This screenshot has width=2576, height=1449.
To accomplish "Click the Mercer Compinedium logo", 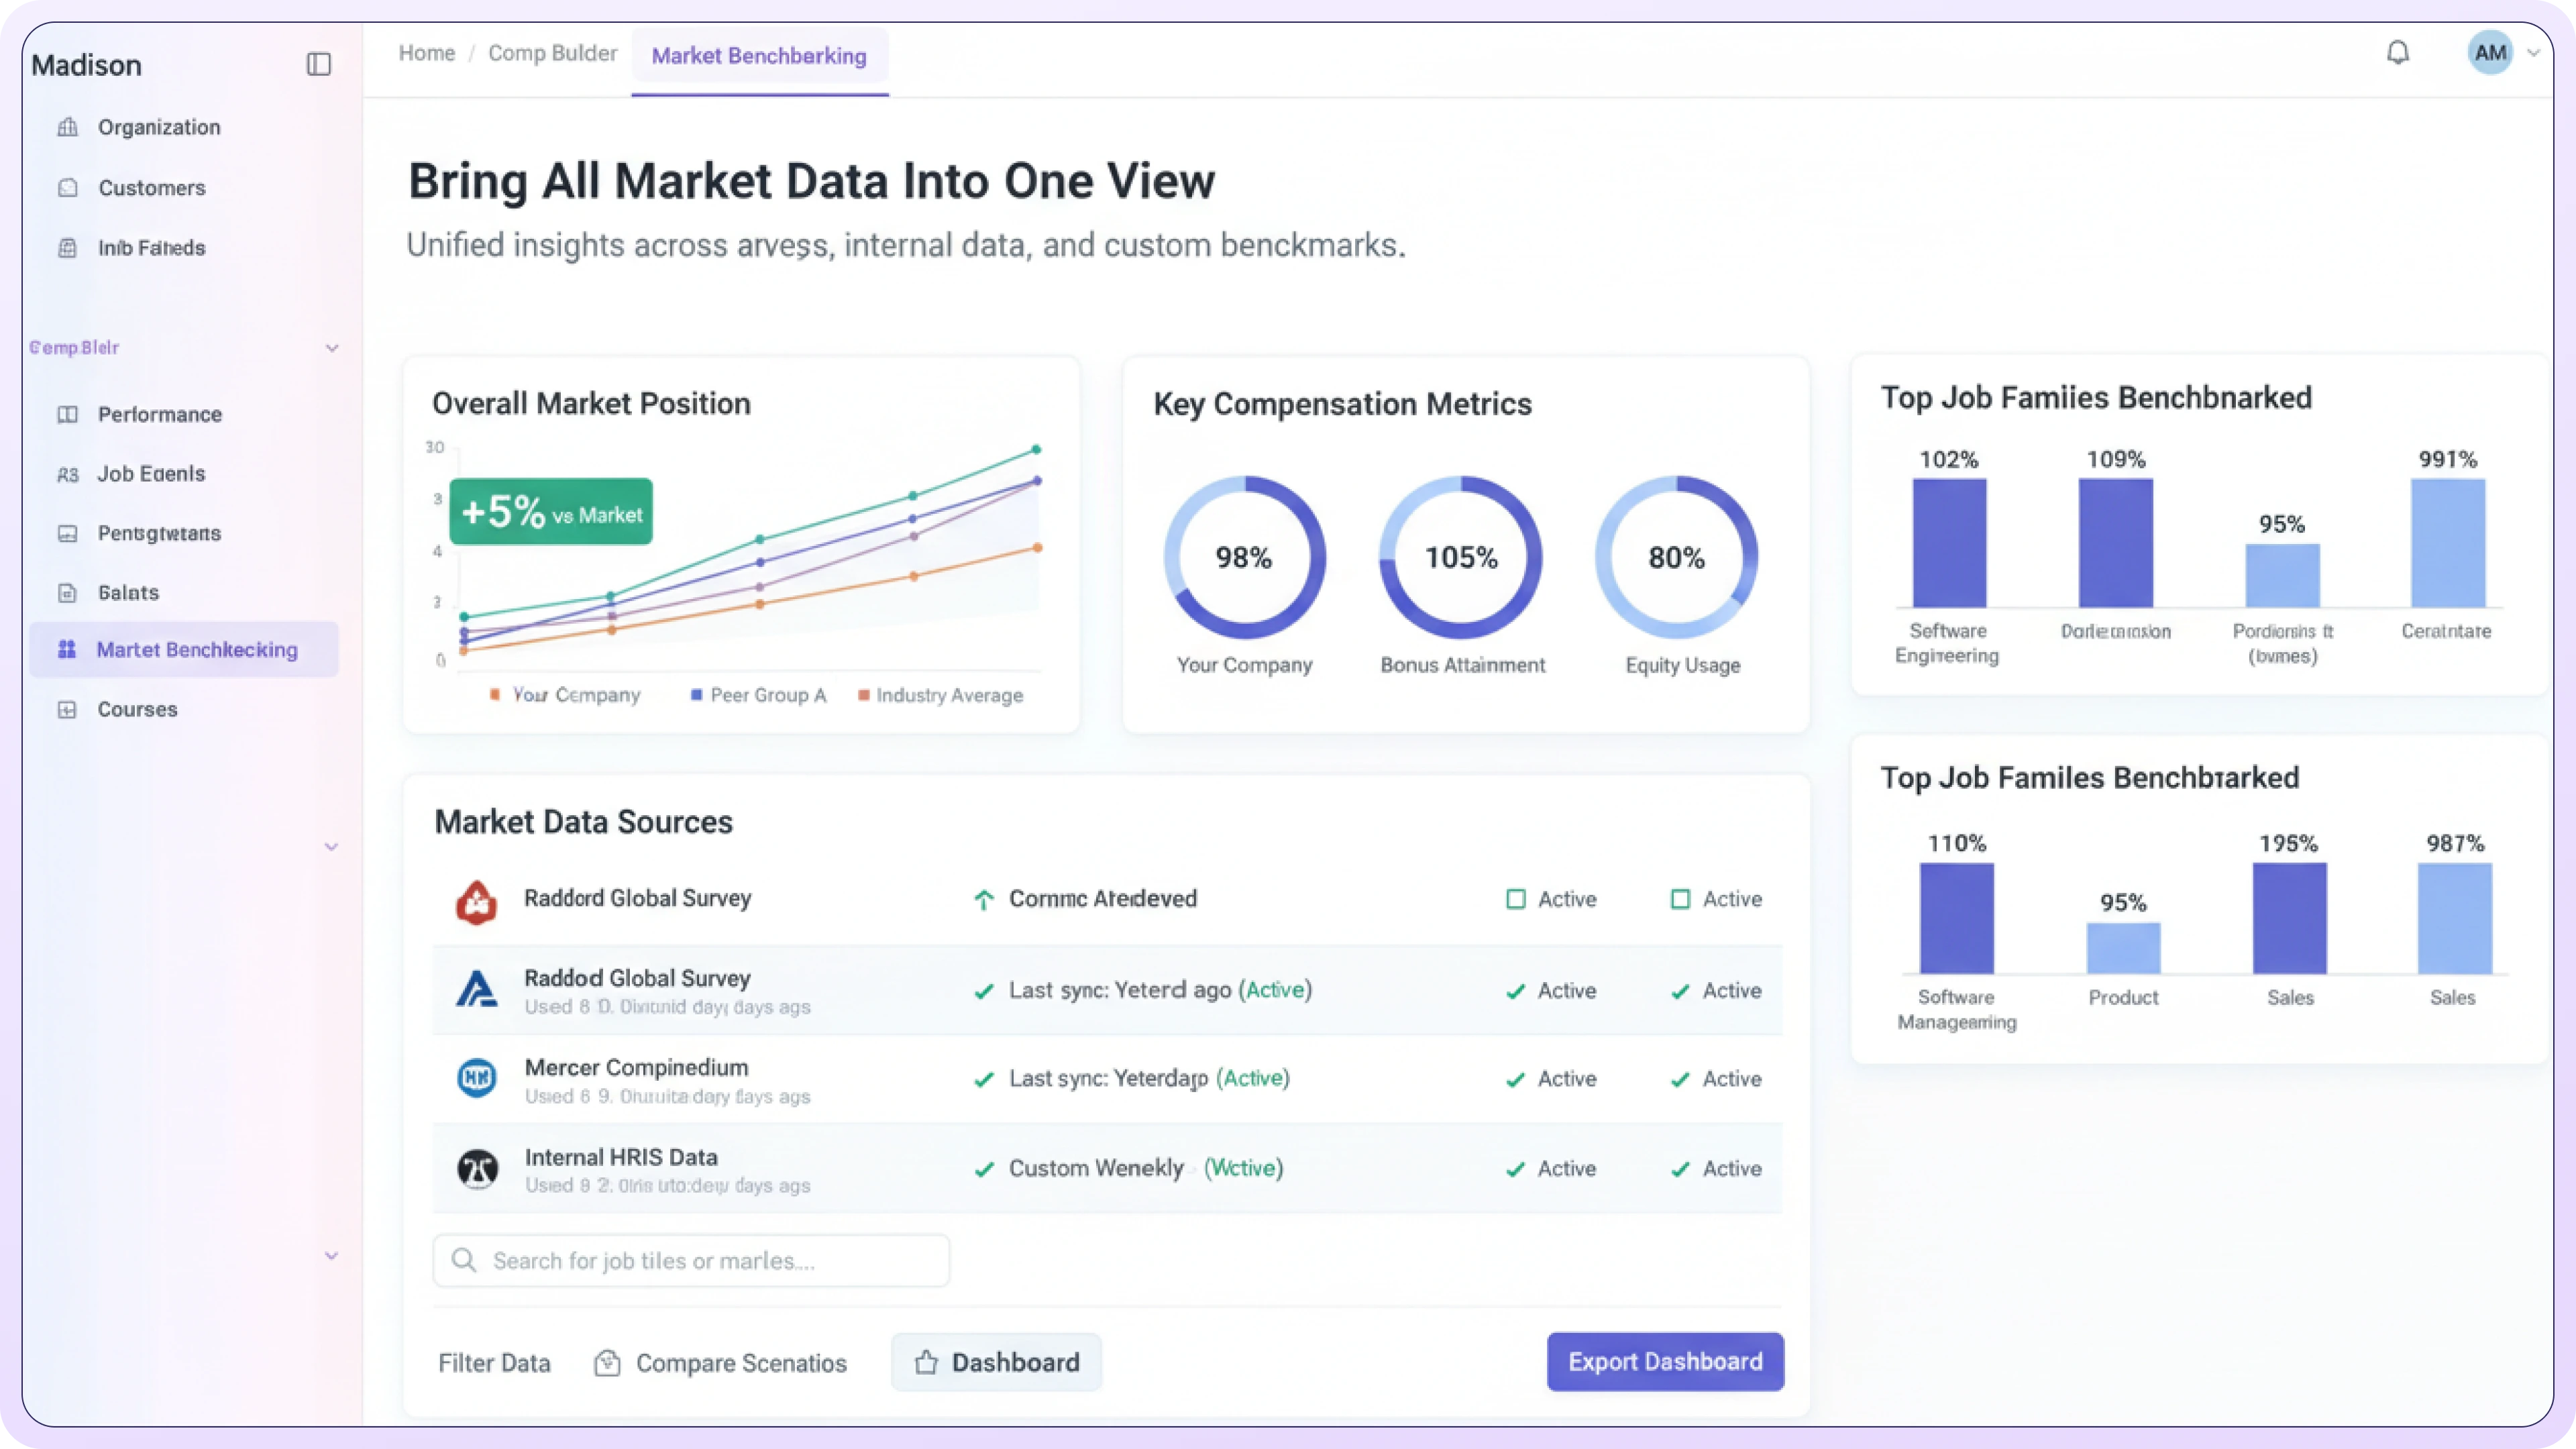I will [x=476, y=1078].
